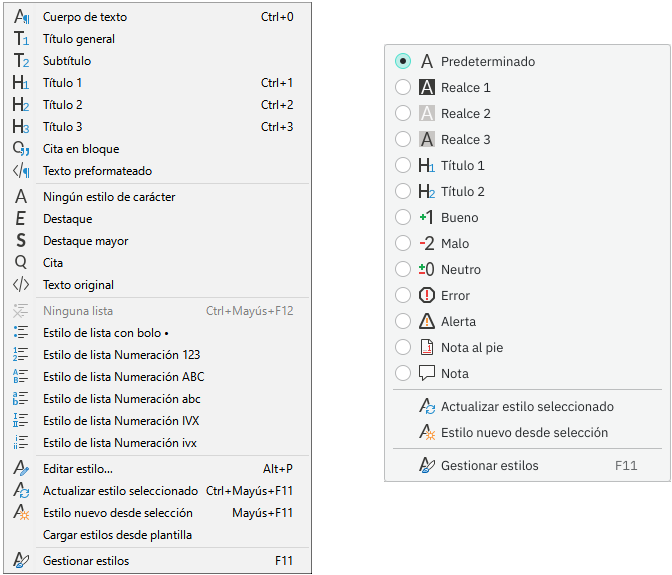672x575 pixels.
Task: Select the Realce 1 radio button
Action: click(403, 87)
